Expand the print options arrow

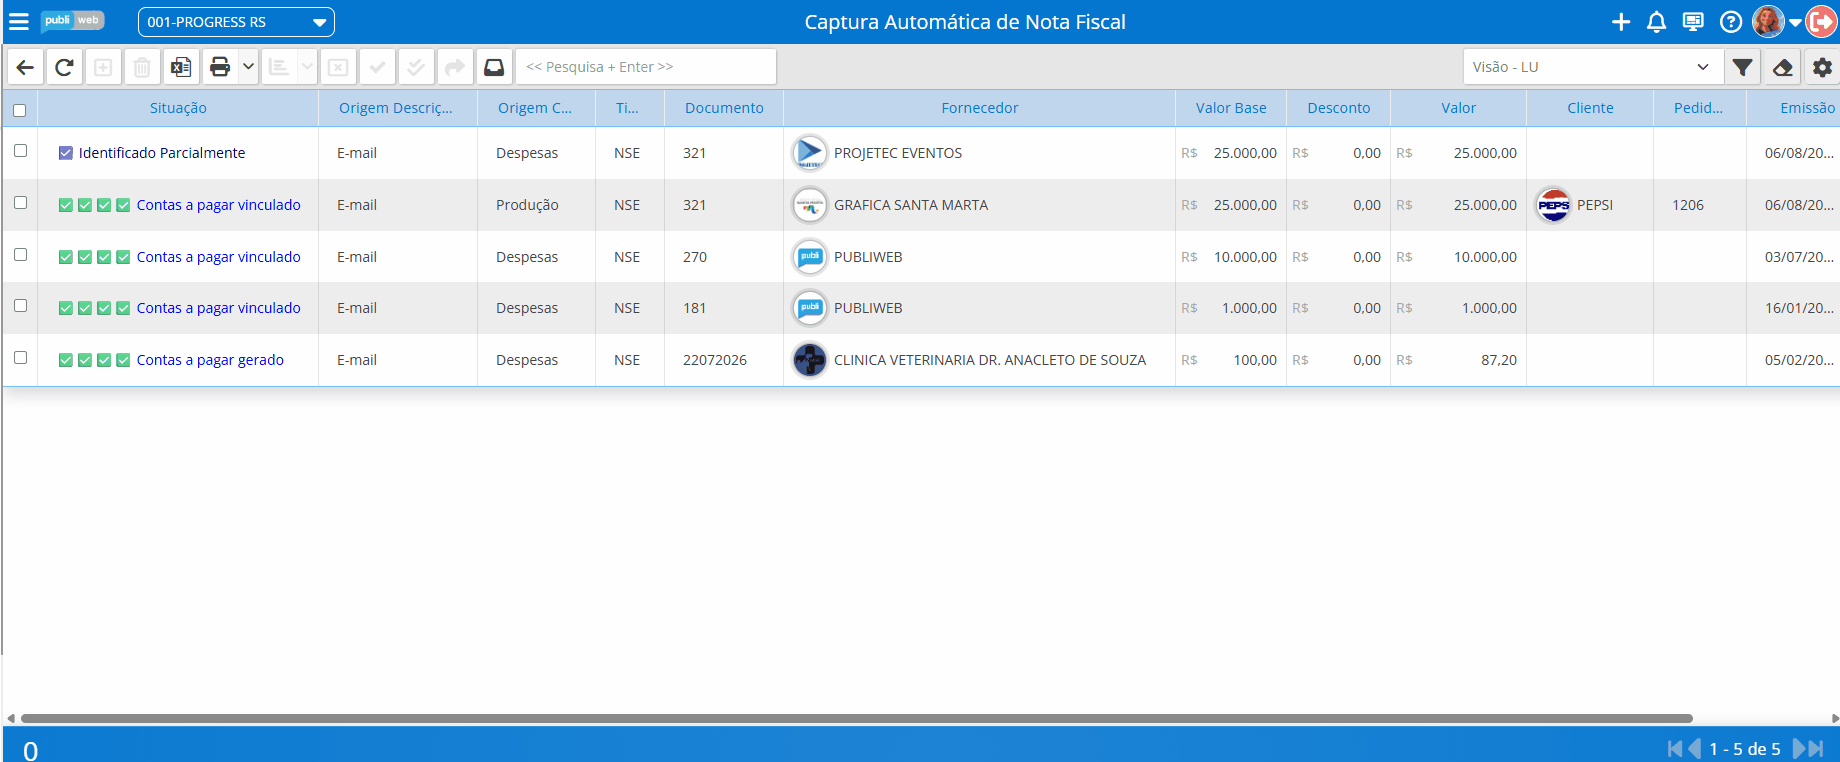tap(248, 67)
